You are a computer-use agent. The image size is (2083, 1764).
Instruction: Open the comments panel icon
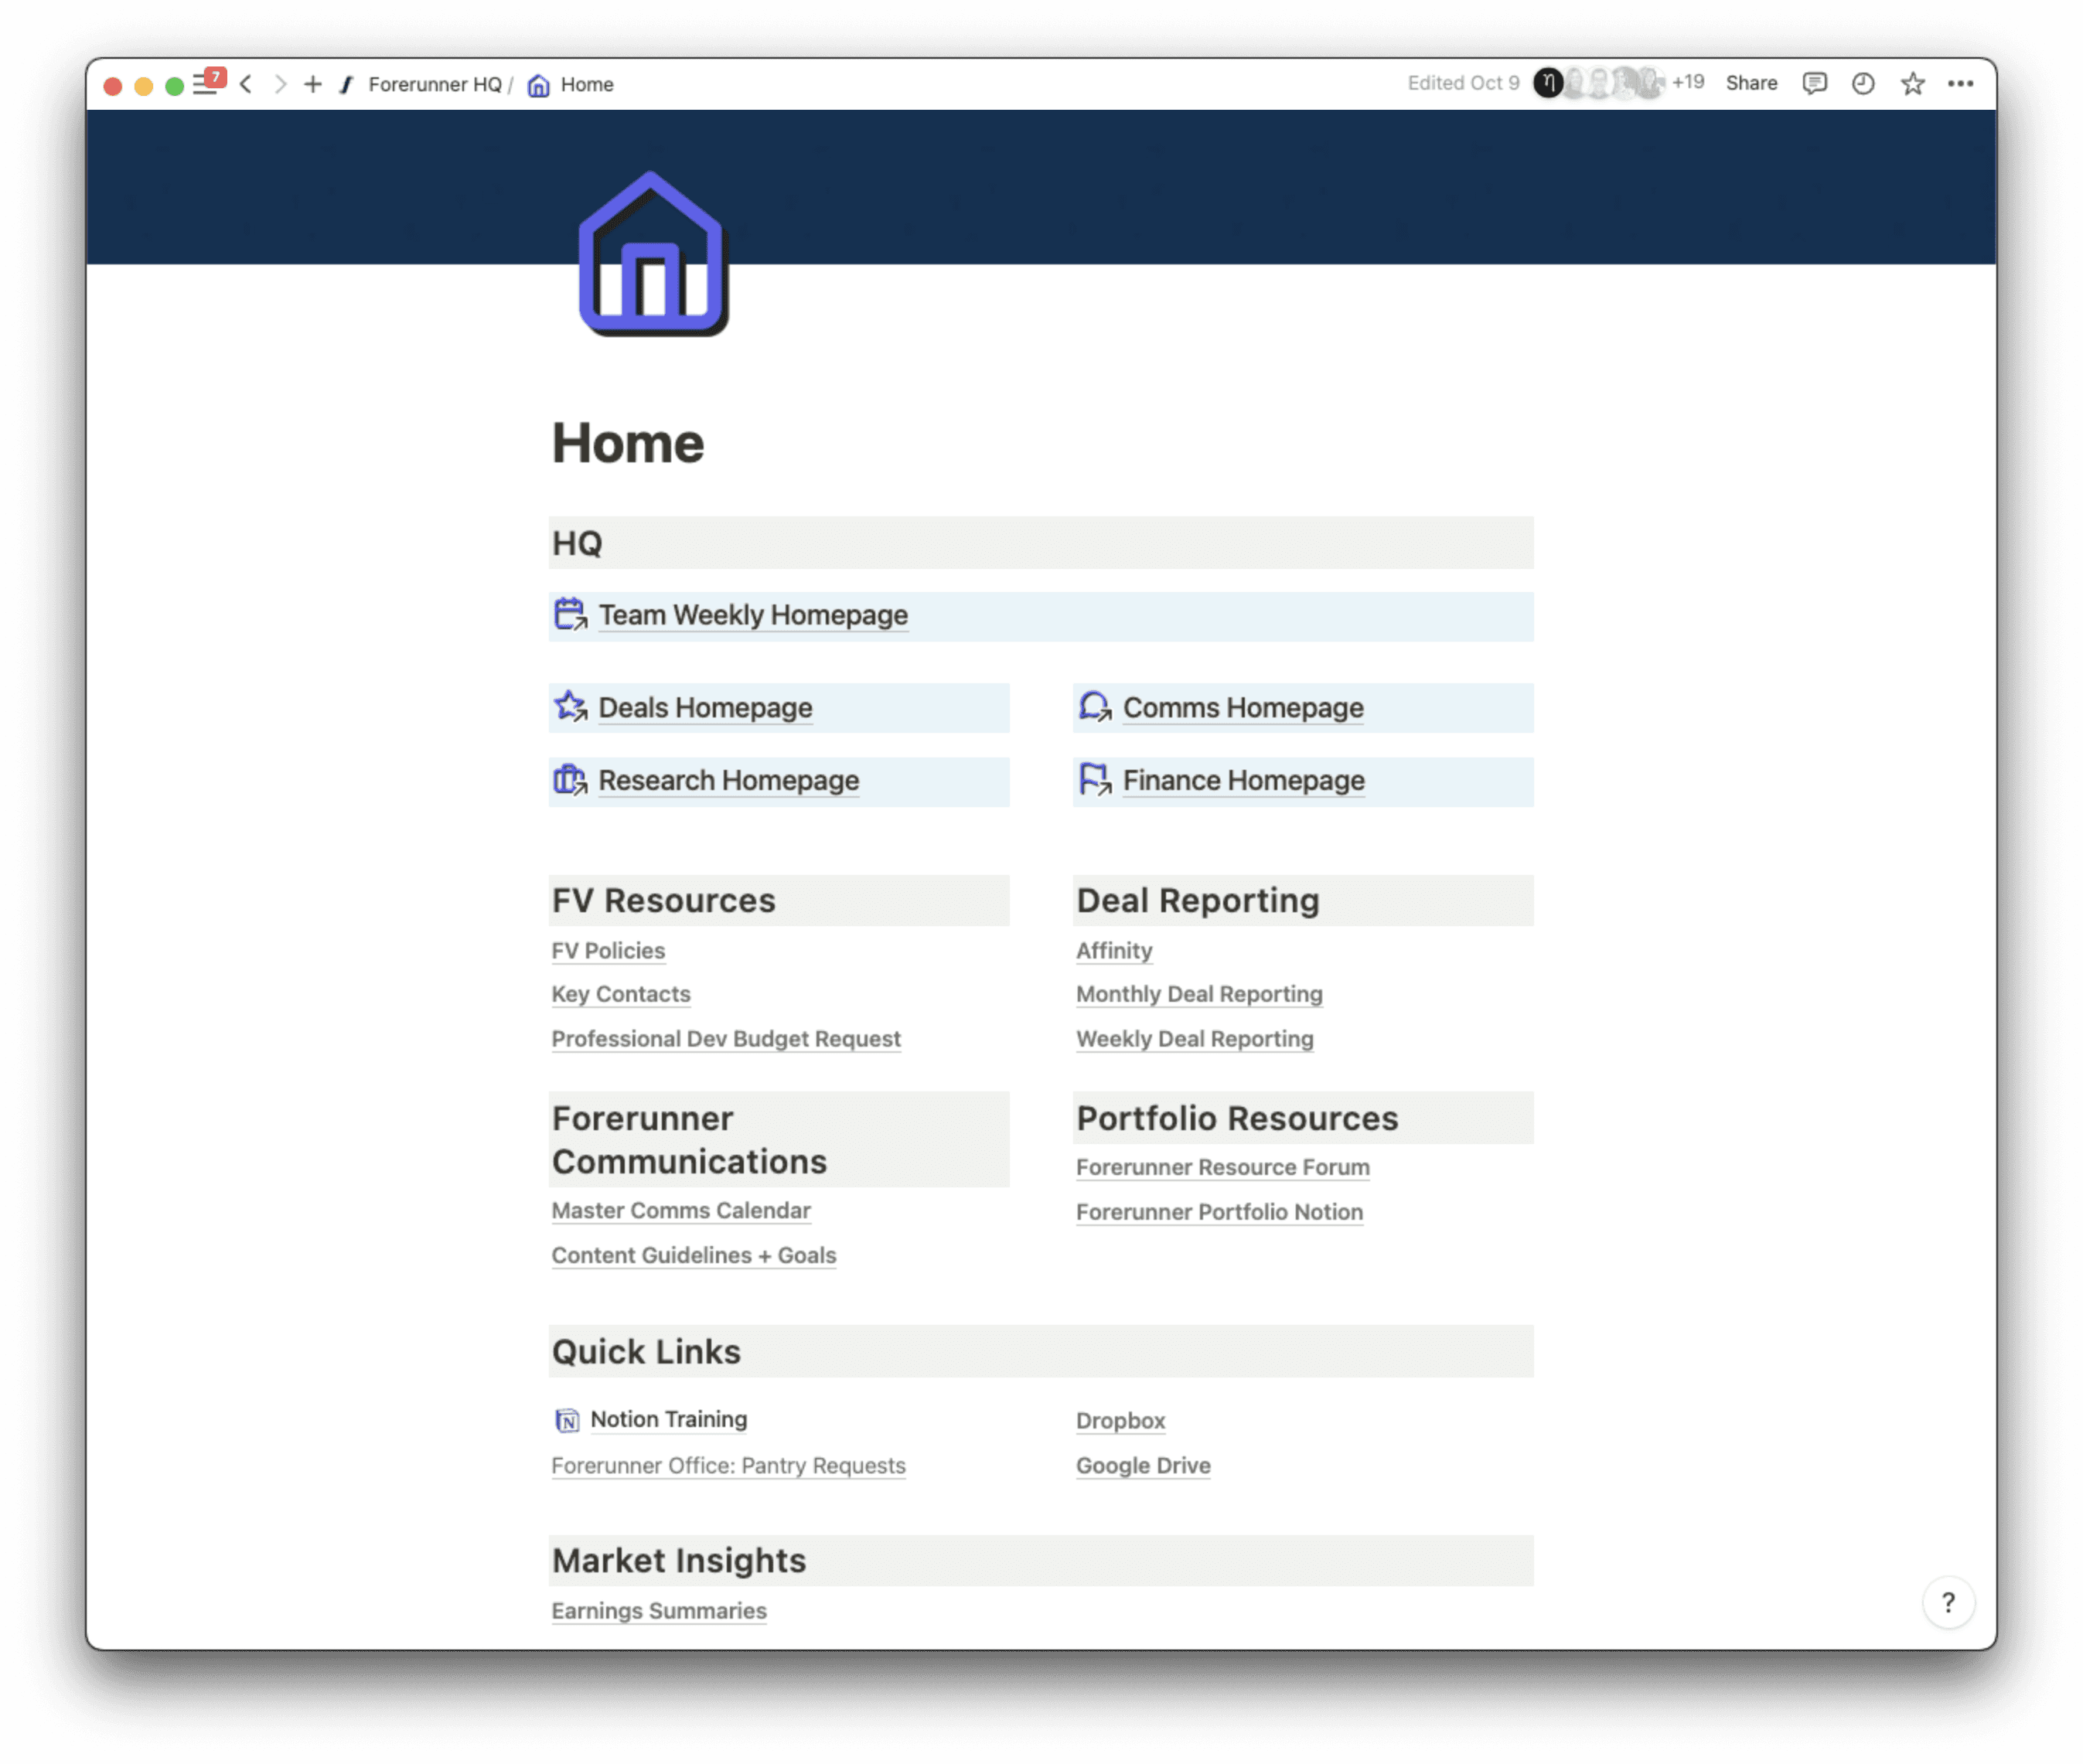pos(1814,84)
